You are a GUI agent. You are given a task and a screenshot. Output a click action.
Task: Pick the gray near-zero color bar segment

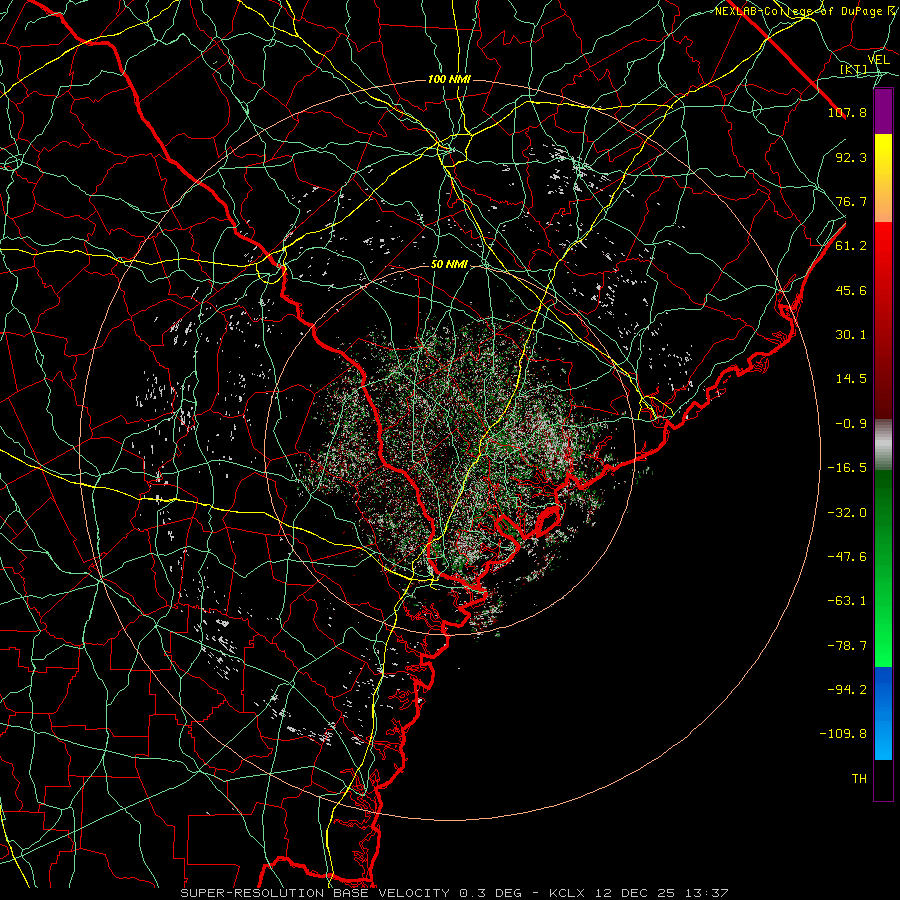pyautogui.click(x=883, y=445)
